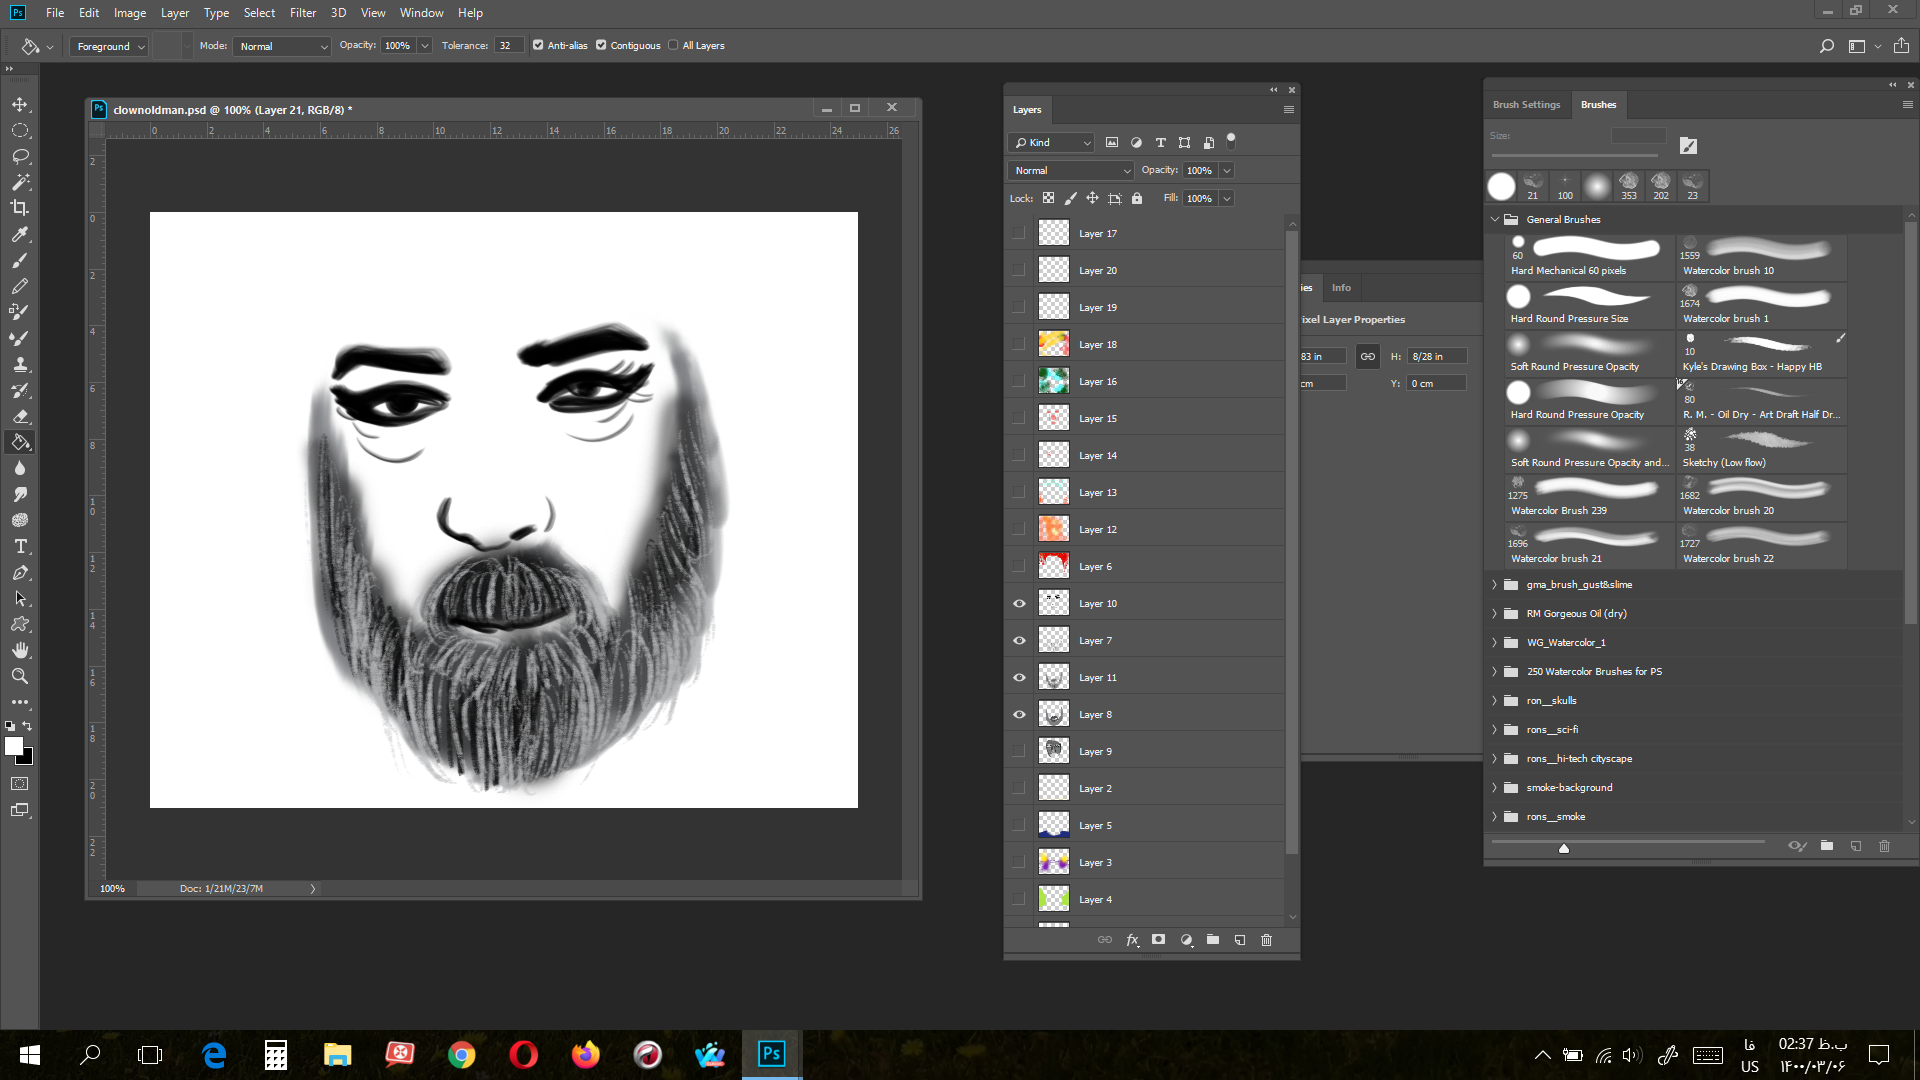Choose Watercolor brush 10

point(1762,258)
